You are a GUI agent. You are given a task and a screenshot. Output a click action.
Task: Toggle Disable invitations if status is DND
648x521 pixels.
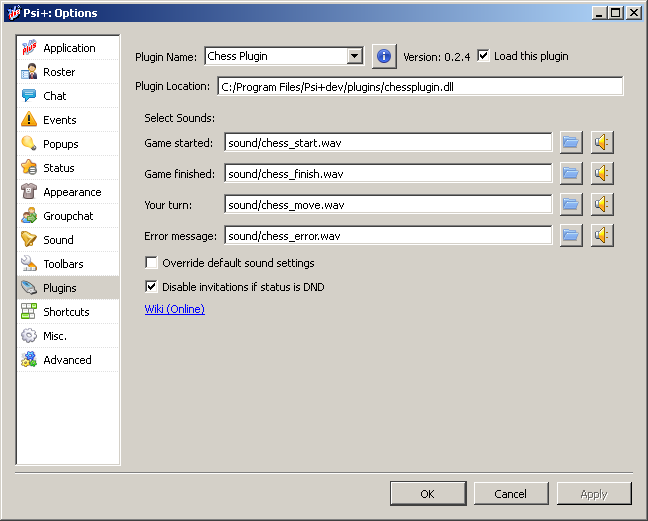[x=152, y=287]
